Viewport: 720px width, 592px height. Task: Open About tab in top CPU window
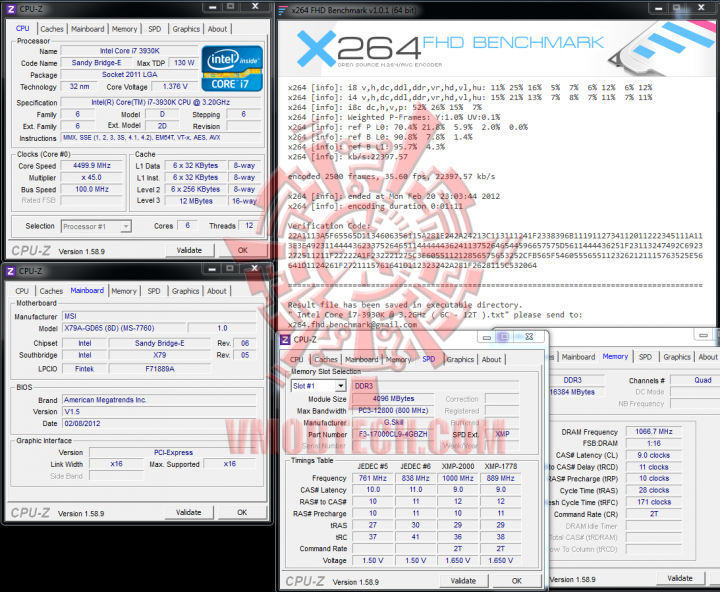click(218, 29)
